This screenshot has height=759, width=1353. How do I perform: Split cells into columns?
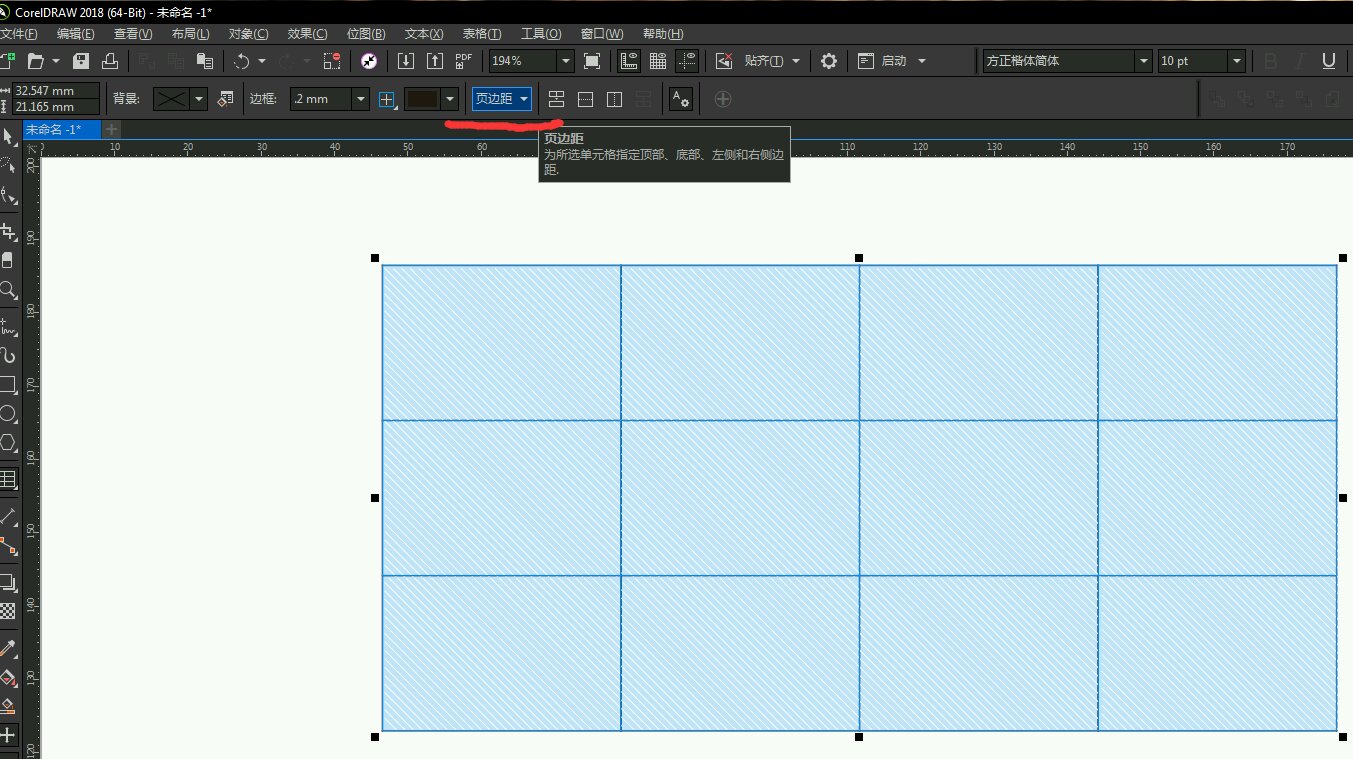(615, 99)
